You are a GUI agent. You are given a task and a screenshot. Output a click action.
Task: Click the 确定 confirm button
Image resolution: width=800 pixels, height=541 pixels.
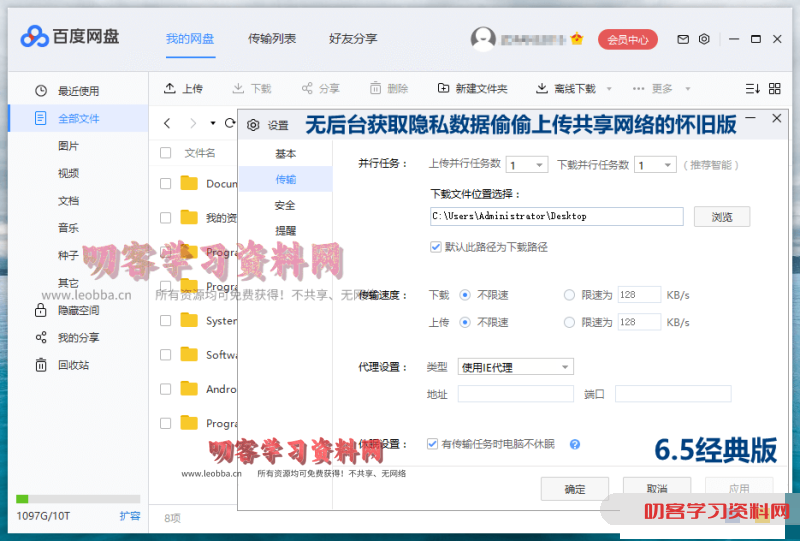click(575, 489)
